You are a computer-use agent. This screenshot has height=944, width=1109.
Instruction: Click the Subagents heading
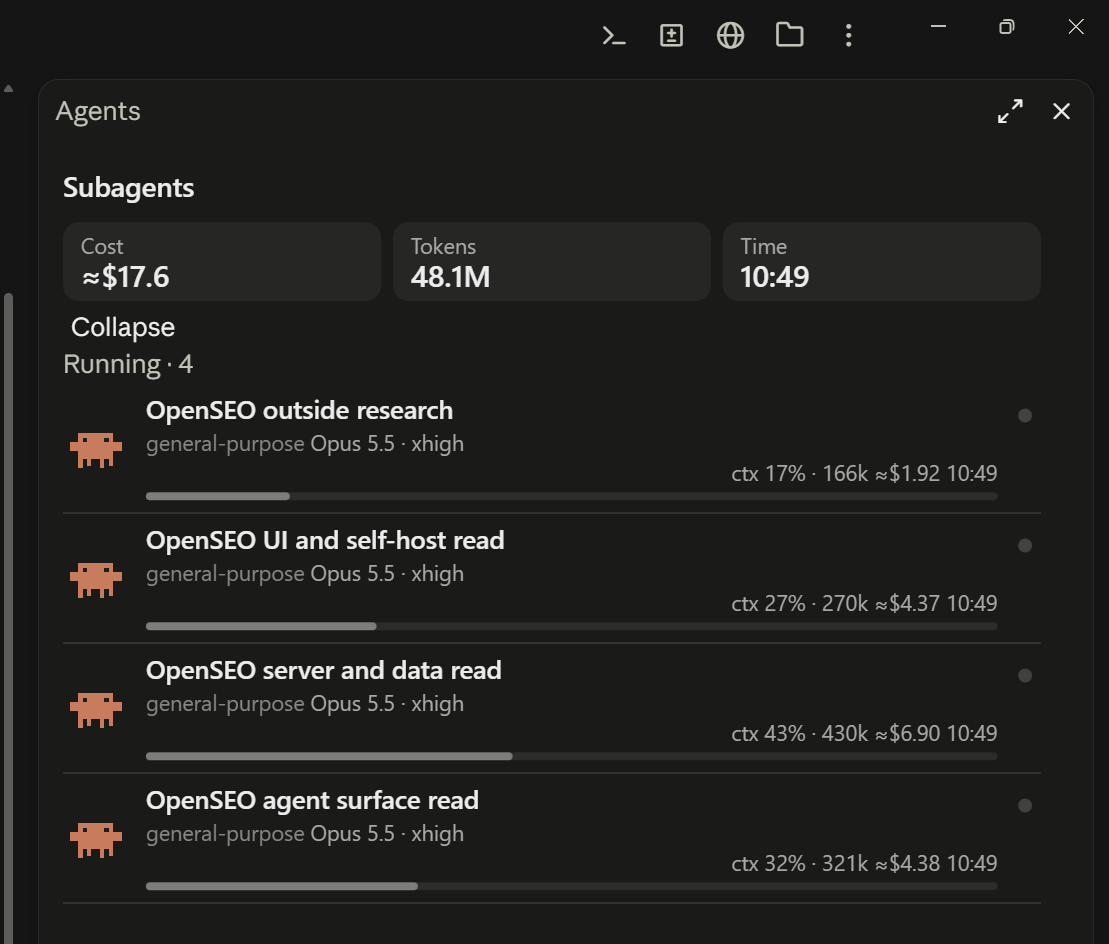(x=129, y=188)
